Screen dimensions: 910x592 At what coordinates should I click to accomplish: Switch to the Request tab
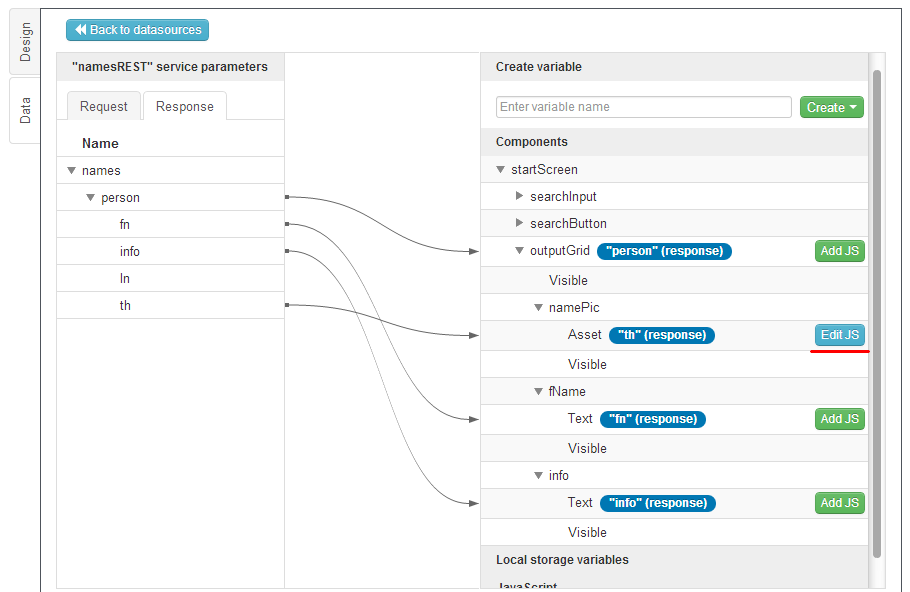pos(104,106)
